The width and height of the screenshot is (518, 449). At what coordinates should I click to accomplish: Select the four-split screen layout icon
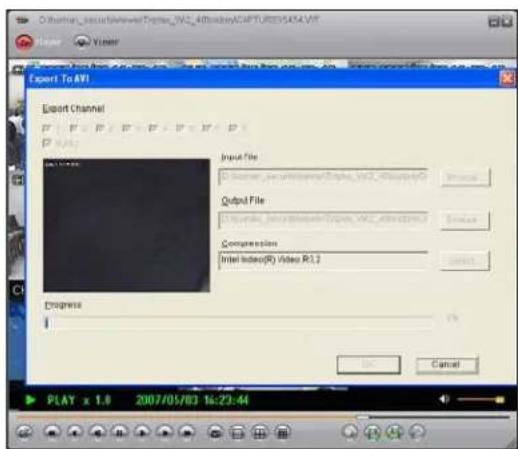260,432
